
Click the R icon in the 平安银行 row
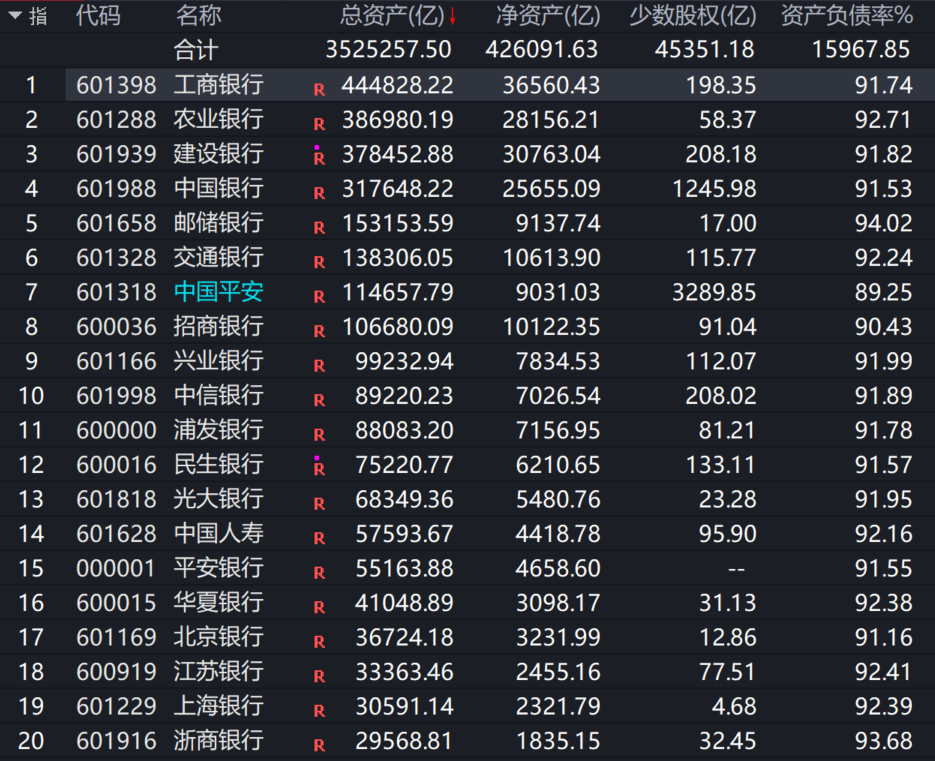coord(320,573)
